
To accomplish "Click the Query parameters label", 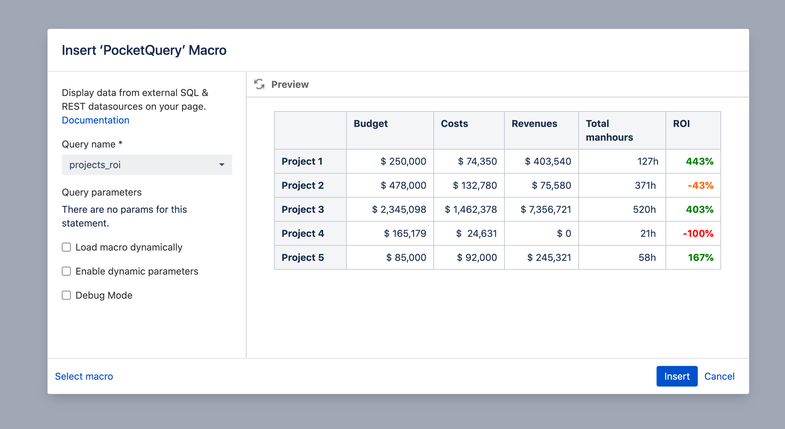I will (102, 192).
